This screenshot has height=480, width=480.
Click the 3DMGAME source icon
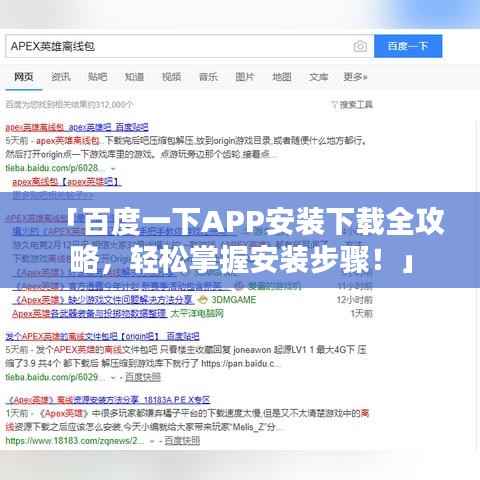tap(202, 300)
